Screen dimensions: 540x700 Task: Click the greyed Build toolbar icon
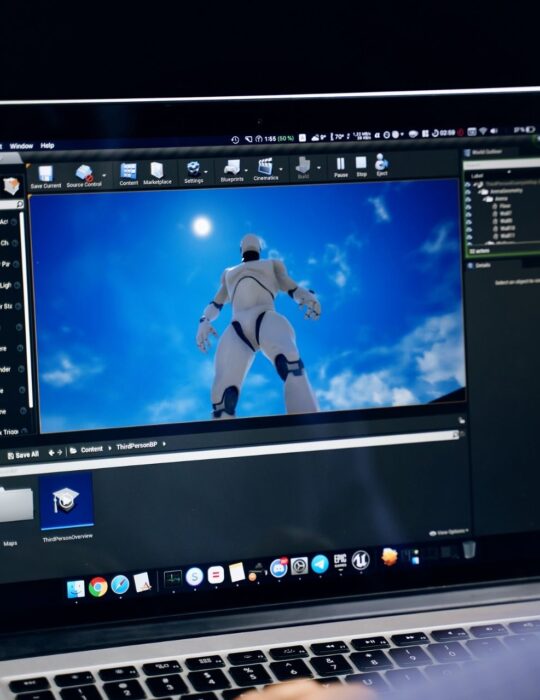303,165
